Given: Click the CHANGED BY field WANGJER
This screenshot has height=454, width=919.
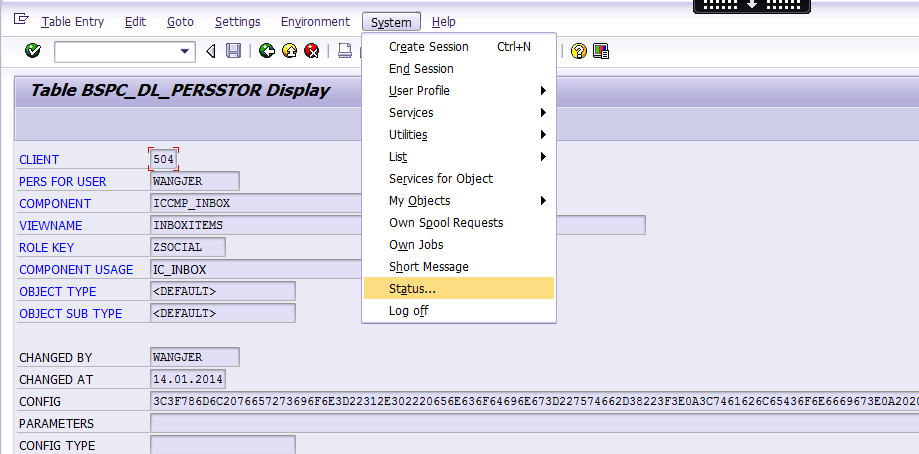Looking at the screenshot, I should (x=195, y=357).
